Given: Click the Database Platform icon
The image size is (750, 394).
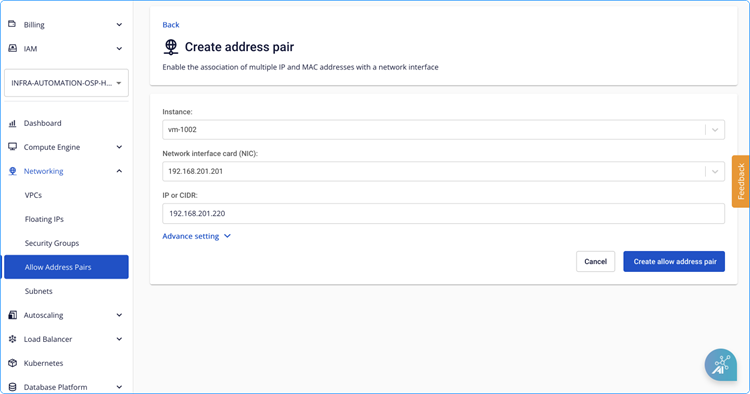Looking at the screenshot, I should coord(12,387).
